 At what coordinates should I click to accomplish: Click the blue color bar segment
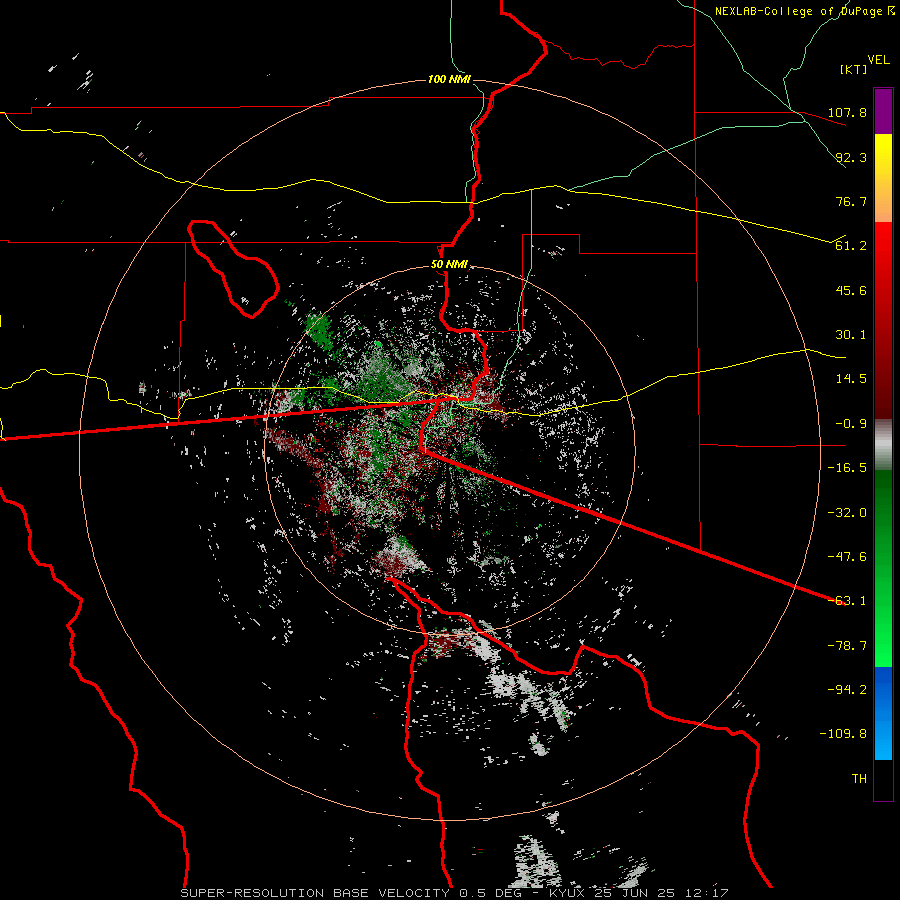tap(883, 713)
